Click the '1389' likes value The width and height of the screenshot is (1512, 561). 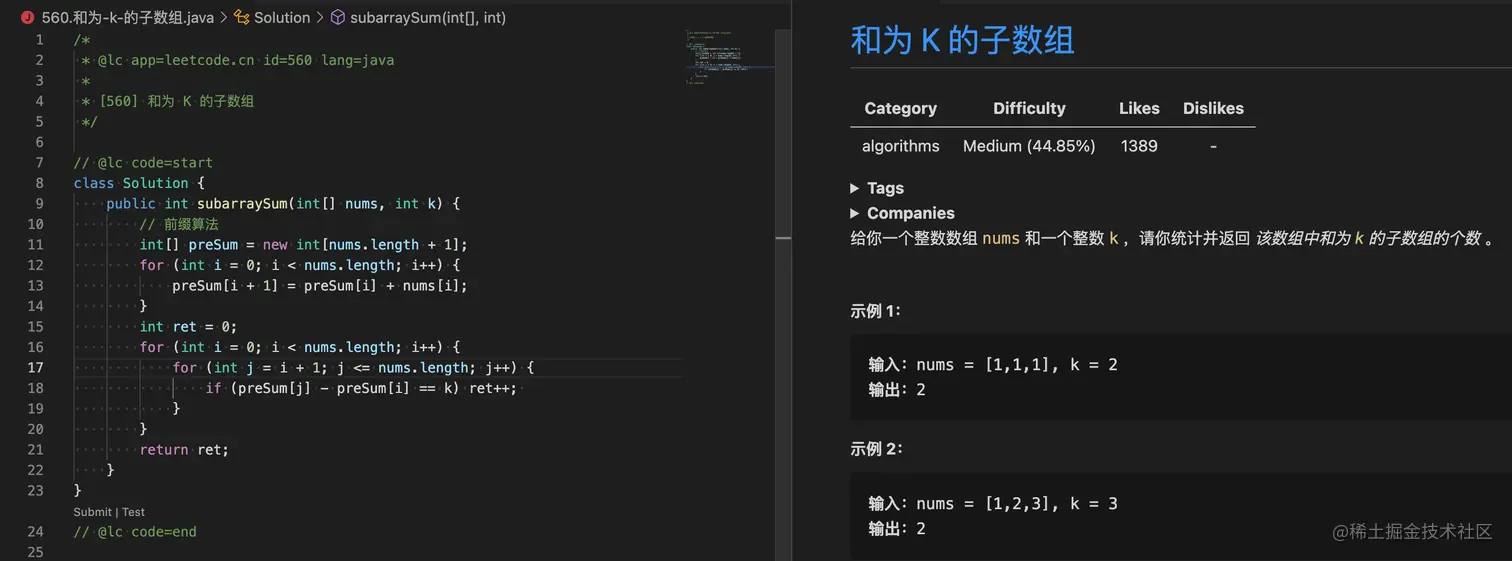click(x=1139, y=146)
